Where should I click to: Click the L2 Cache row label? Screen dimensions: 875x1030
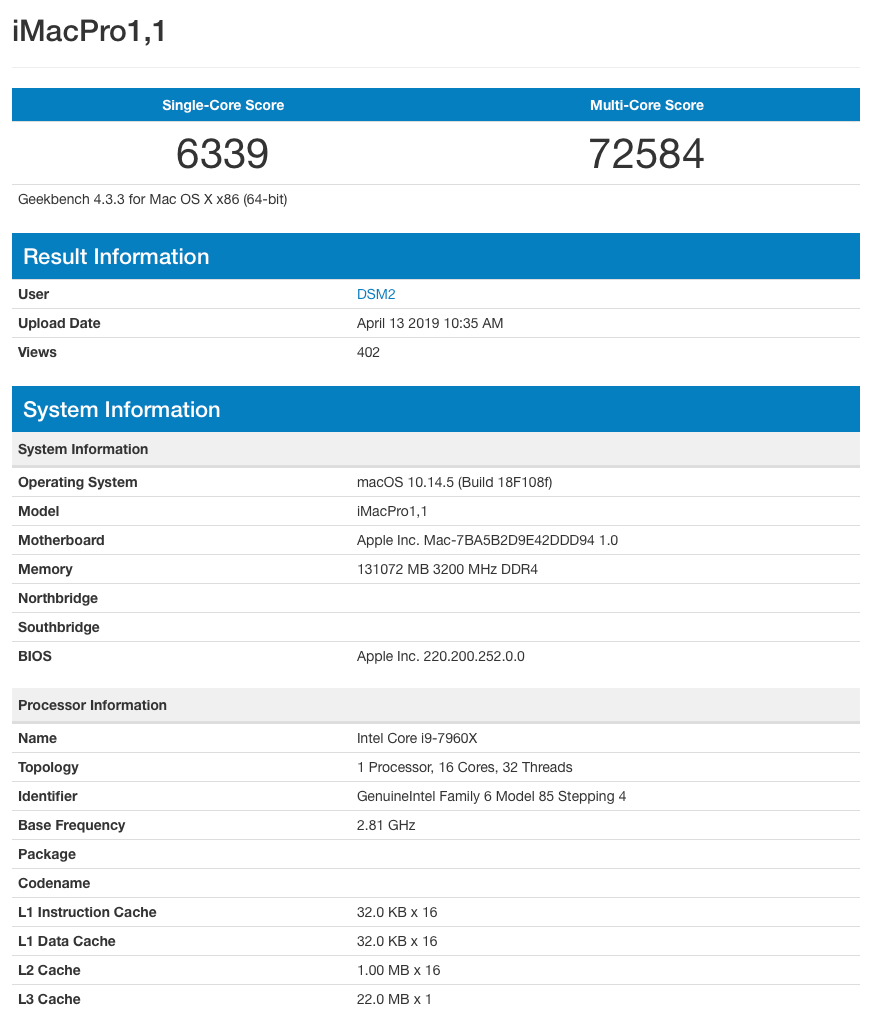click(49, 970)
